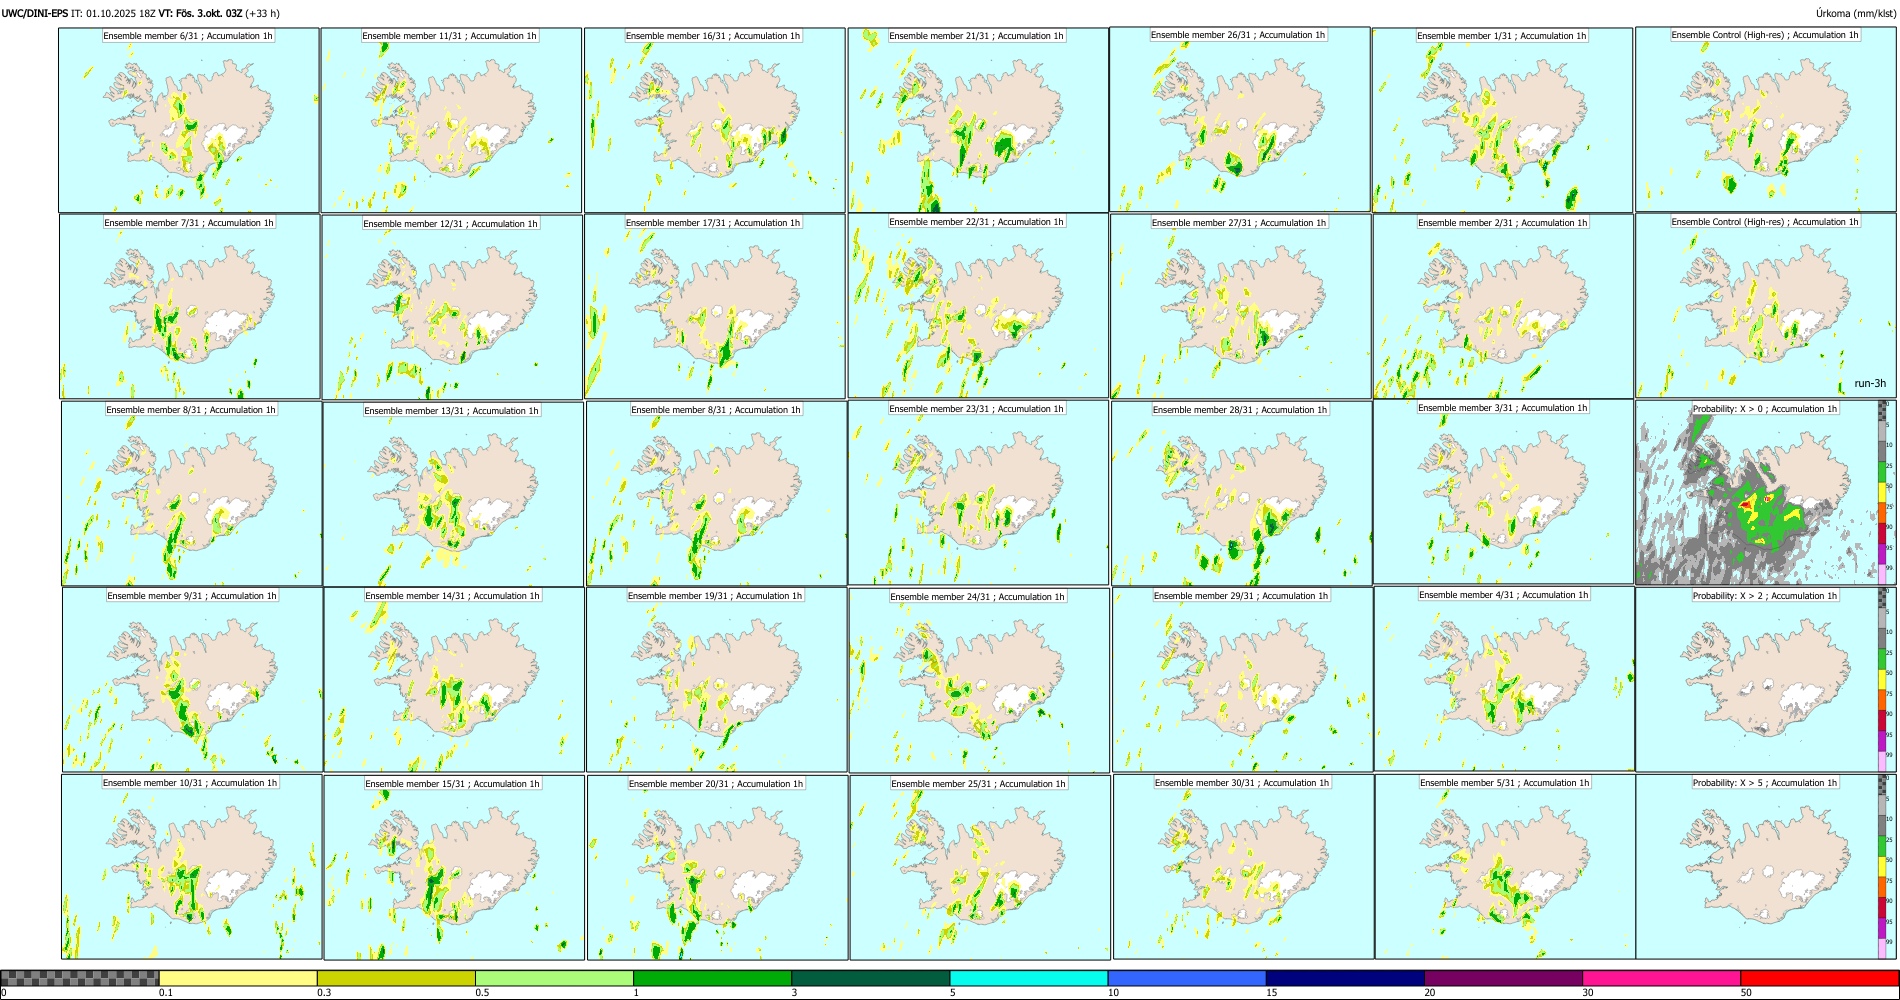The width and height of the screenshot is (1900, 1000).
Task: Click the Ensemble member 9/31 map
Action: tap(192, 679)
